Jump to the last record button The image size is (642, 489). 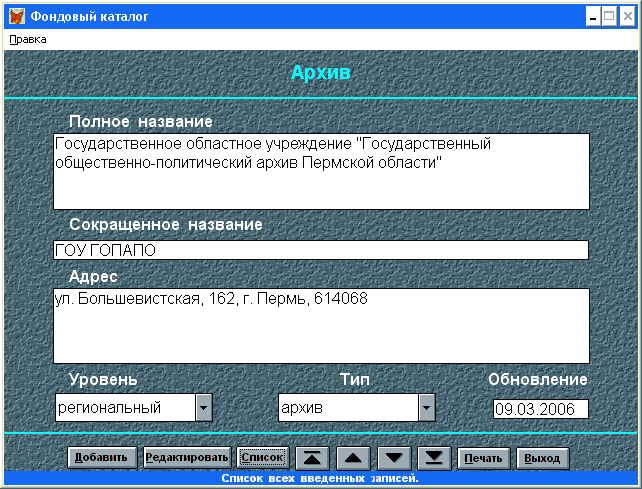434,457
